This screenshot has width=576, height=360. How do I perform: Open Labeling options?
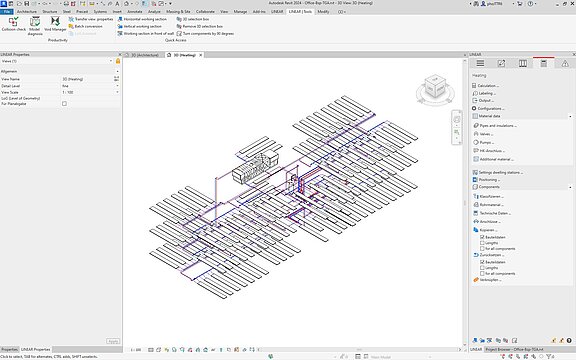click(483, 93)
